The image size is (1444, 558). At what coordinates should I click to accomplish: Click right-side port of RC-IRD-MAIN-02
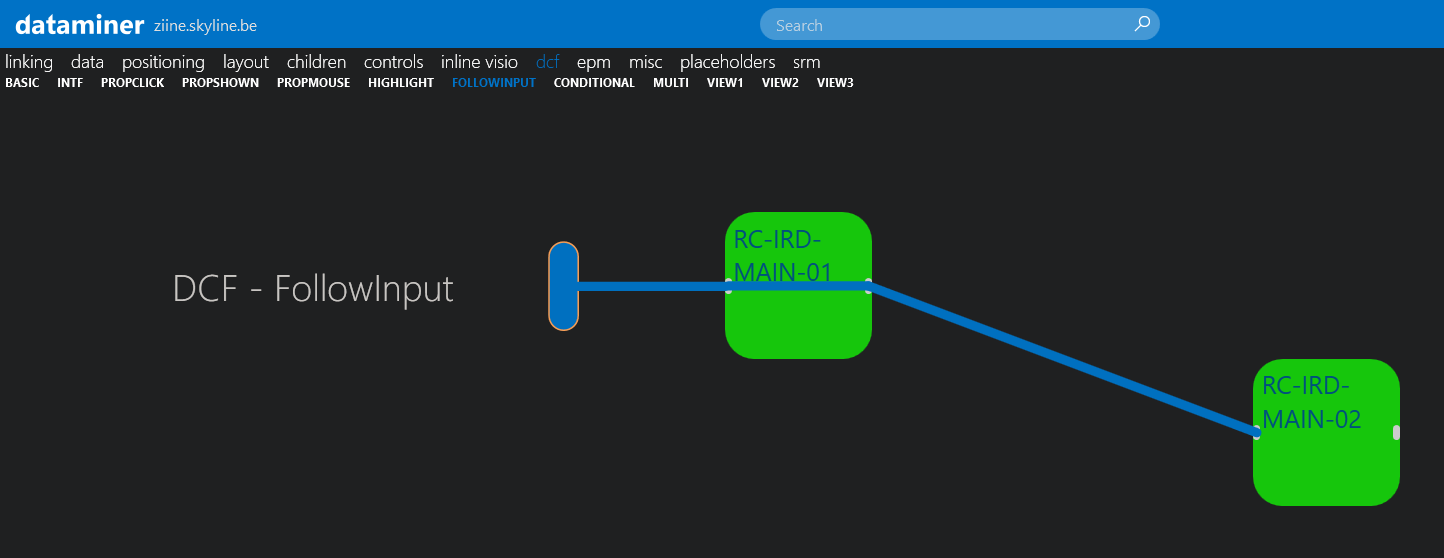[1396, 433]
